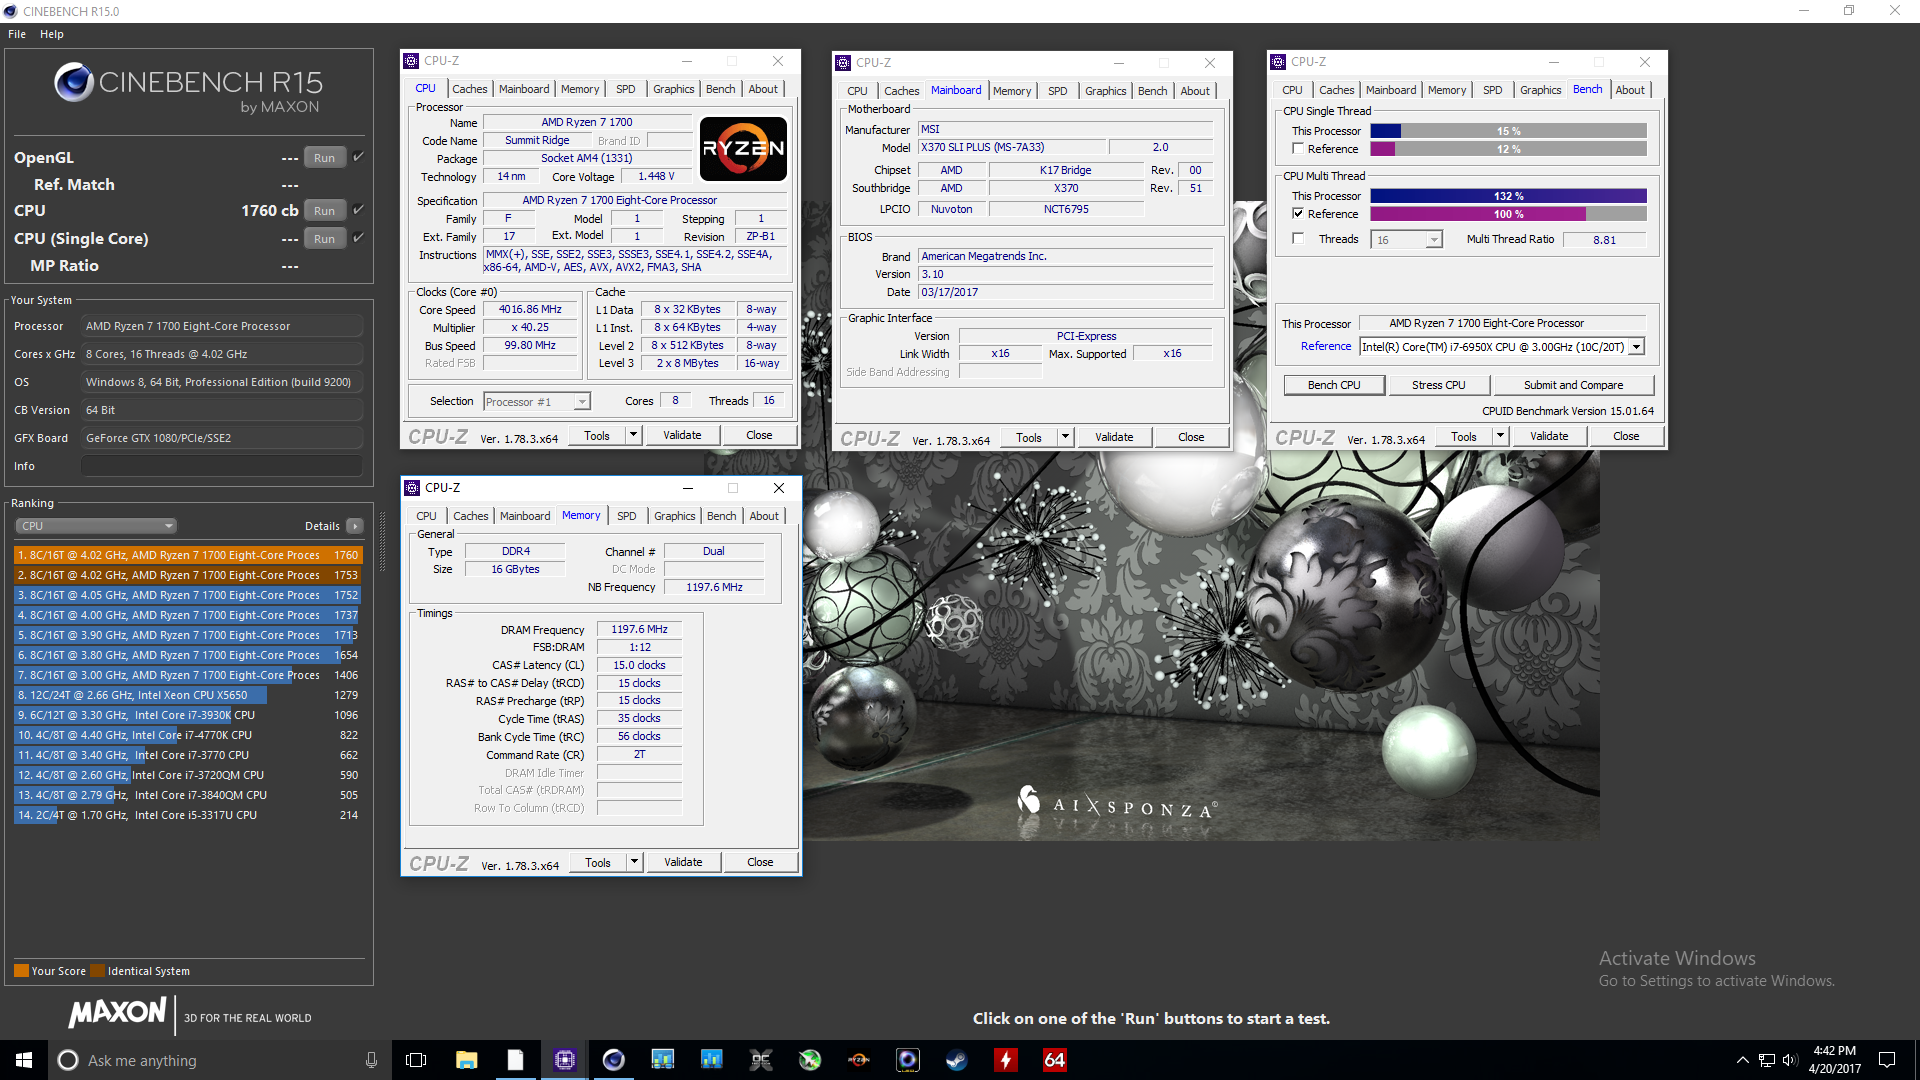Open the Cinebench File menu
Image resolution: width=1920 pixels, height=1080 pixels.
(x=17, y=34)
